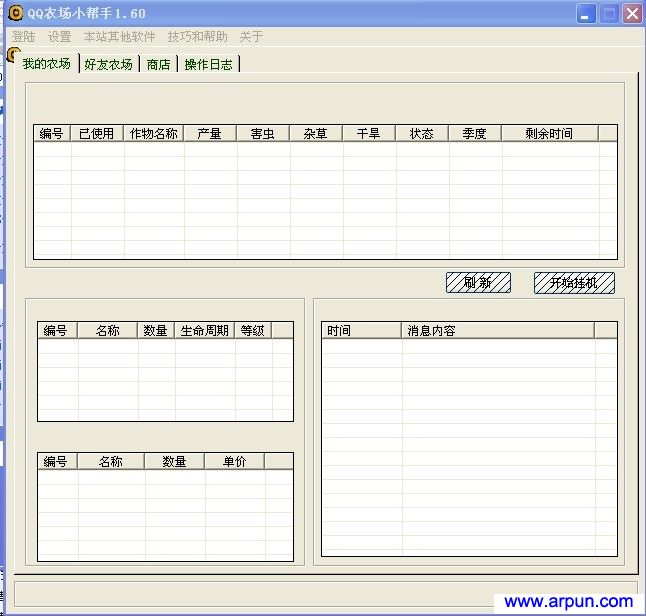Viewport: 646px width, 616px height.
Task: Open the 设置 menu
Action: click(x=60, y=37)
